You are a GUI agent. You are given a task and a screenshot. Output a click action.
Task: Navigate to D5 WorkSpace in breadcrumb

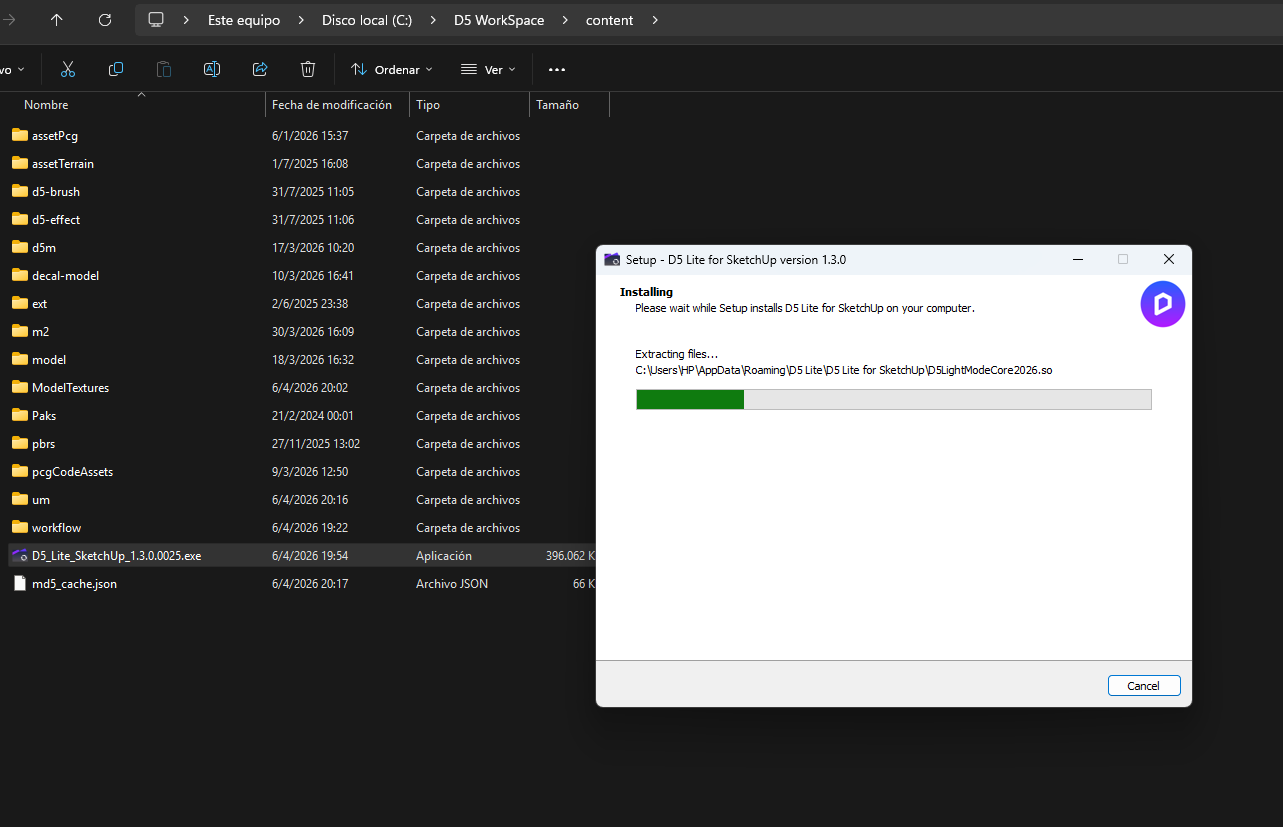tap(499, 20)
